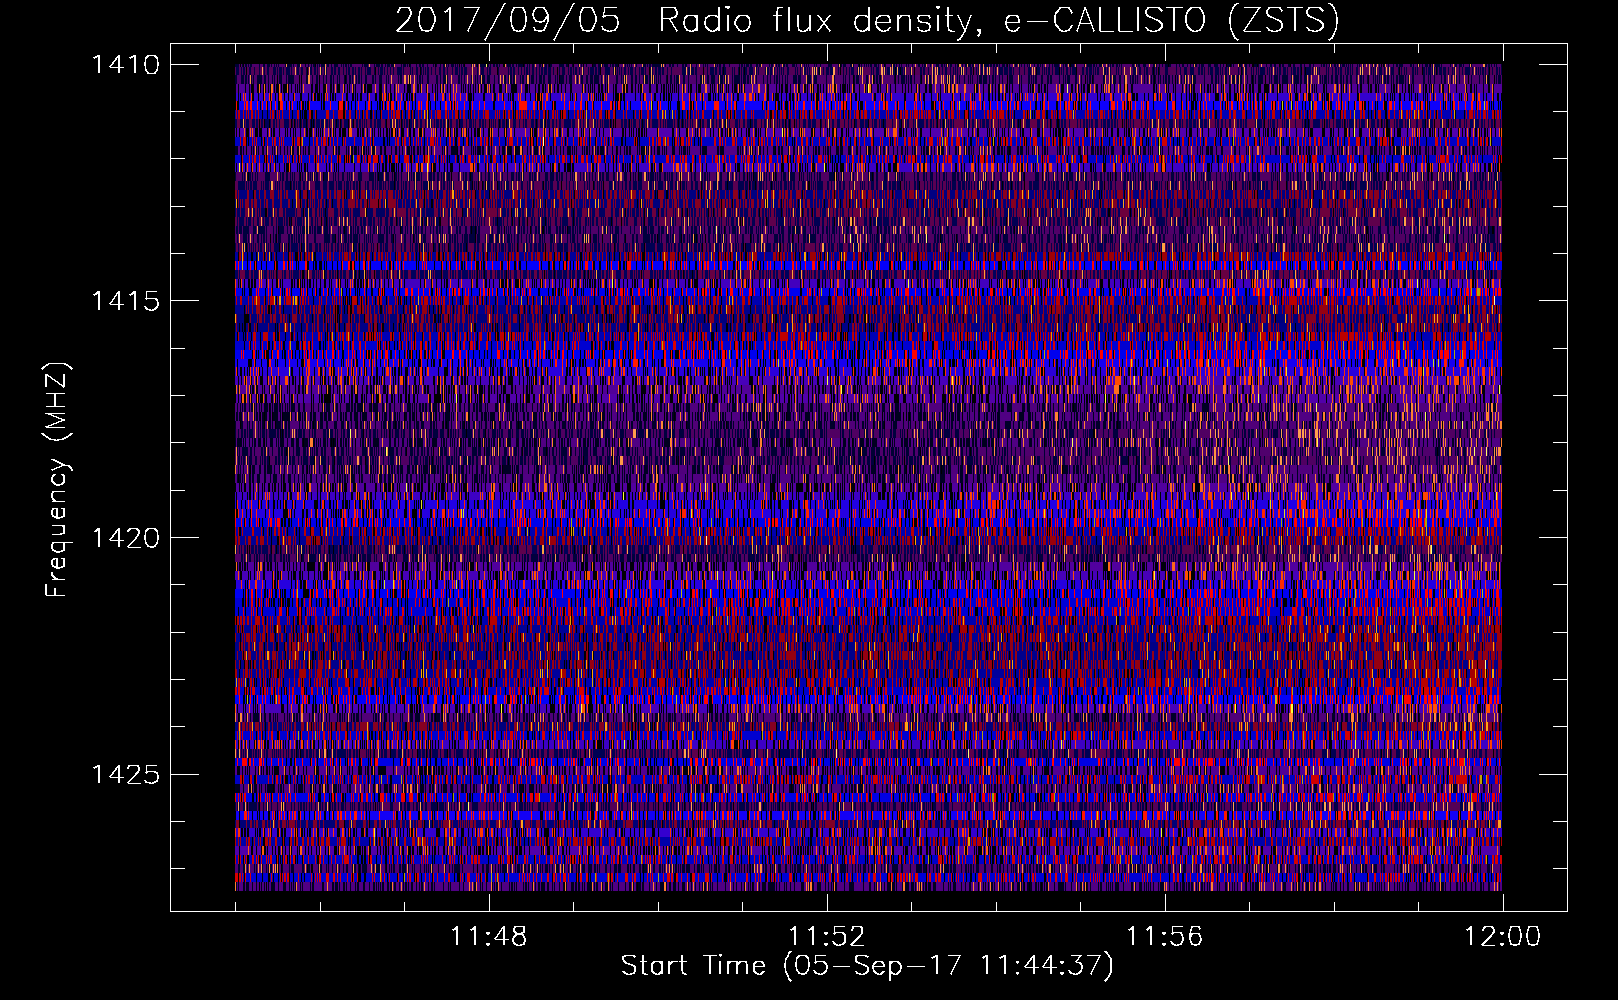Click the 'Frequency (MHZ)' axis label
The image size is (1618, 1000).
coord(57,479)
